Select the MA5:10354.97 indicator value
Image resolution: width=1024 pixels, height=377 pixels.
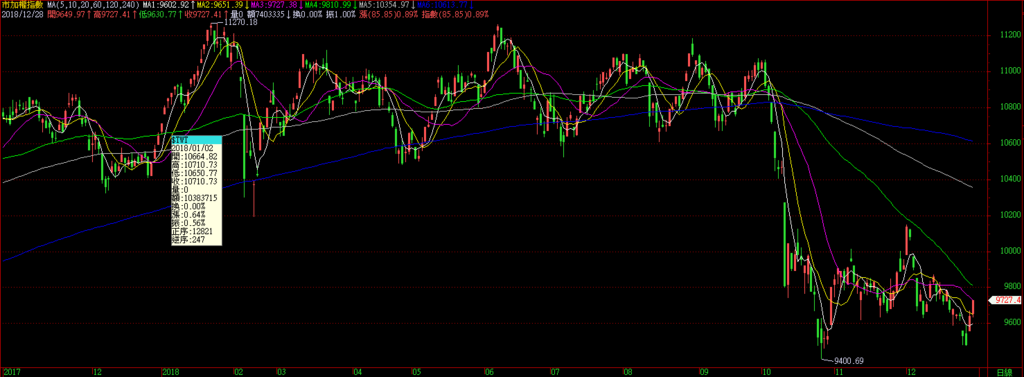pos(385,5)
